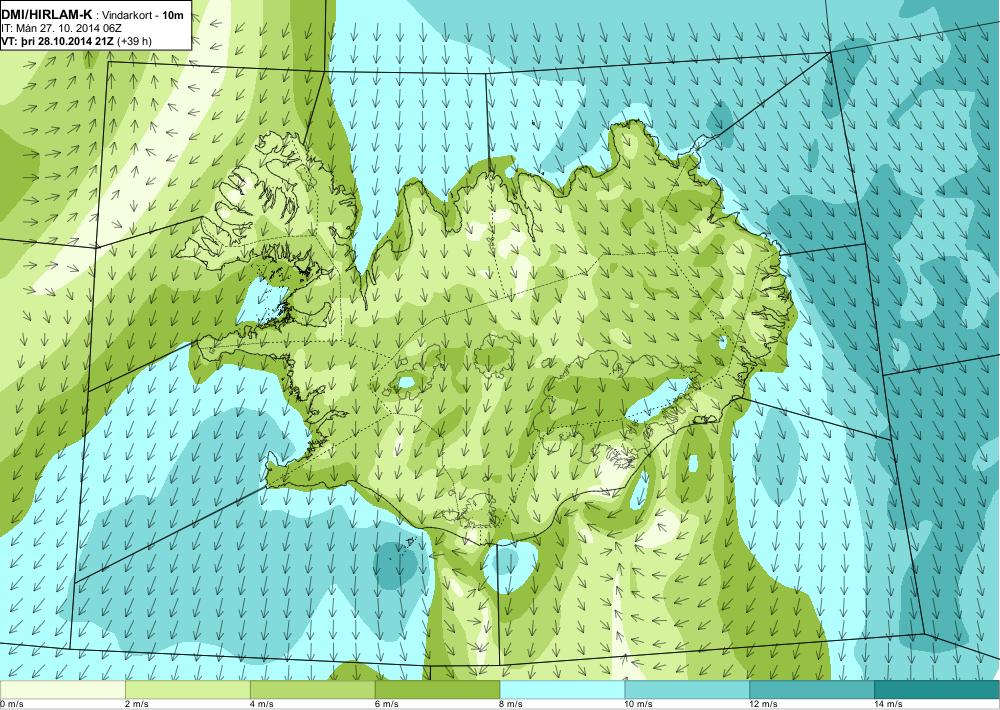Click the 10 m/s legend label
Viewport: 1000px width, 710px height.
[638, 704]
